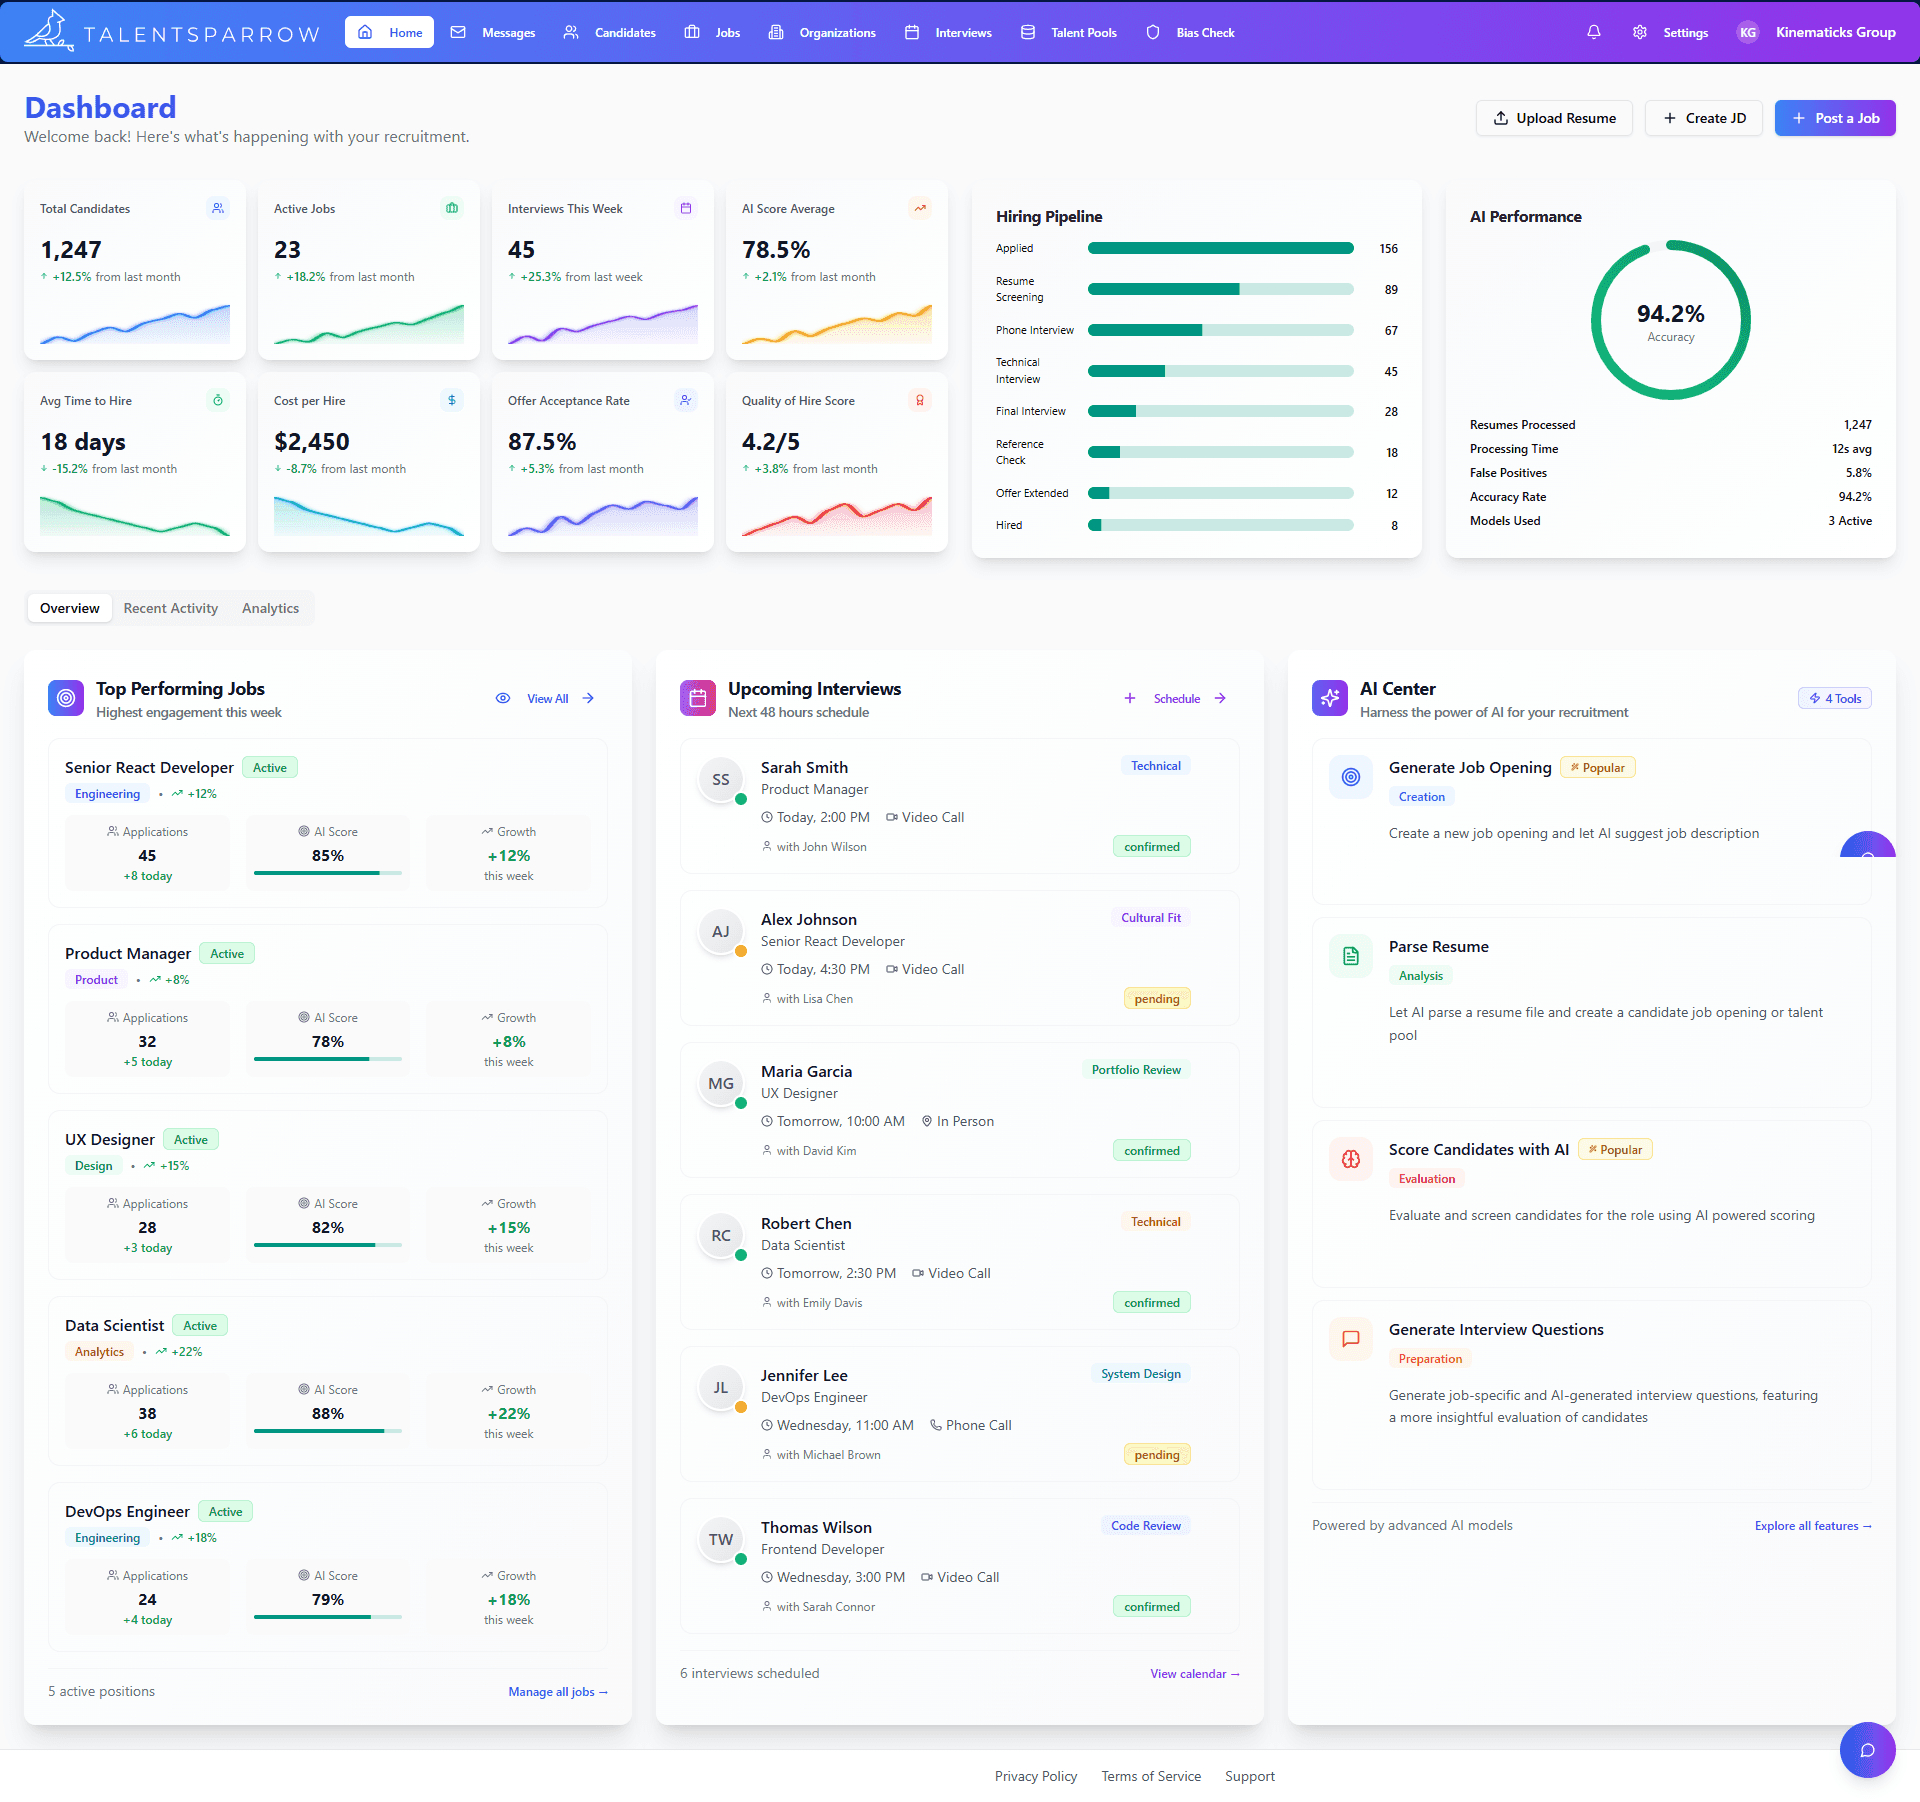This screenshot has height=1802, width=1920.
Task: Click the Post a Job button
Action: coord(1834,117)
